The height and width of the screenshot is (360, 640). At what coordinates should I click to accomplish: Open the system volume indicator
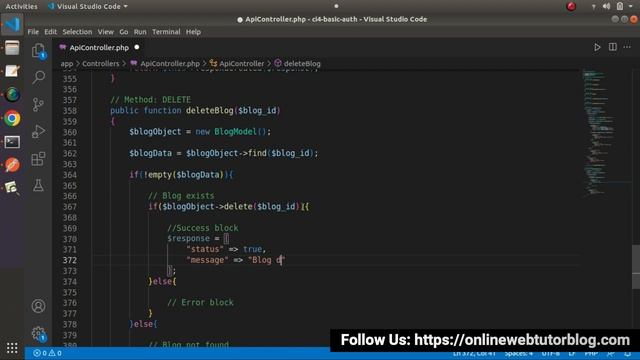pyautogui.click(x=607, y=6)
